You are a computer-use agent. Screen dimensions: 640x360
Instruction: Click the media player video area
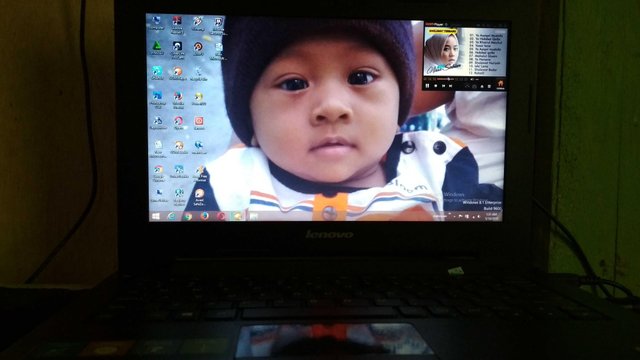[x=465, y=52]
